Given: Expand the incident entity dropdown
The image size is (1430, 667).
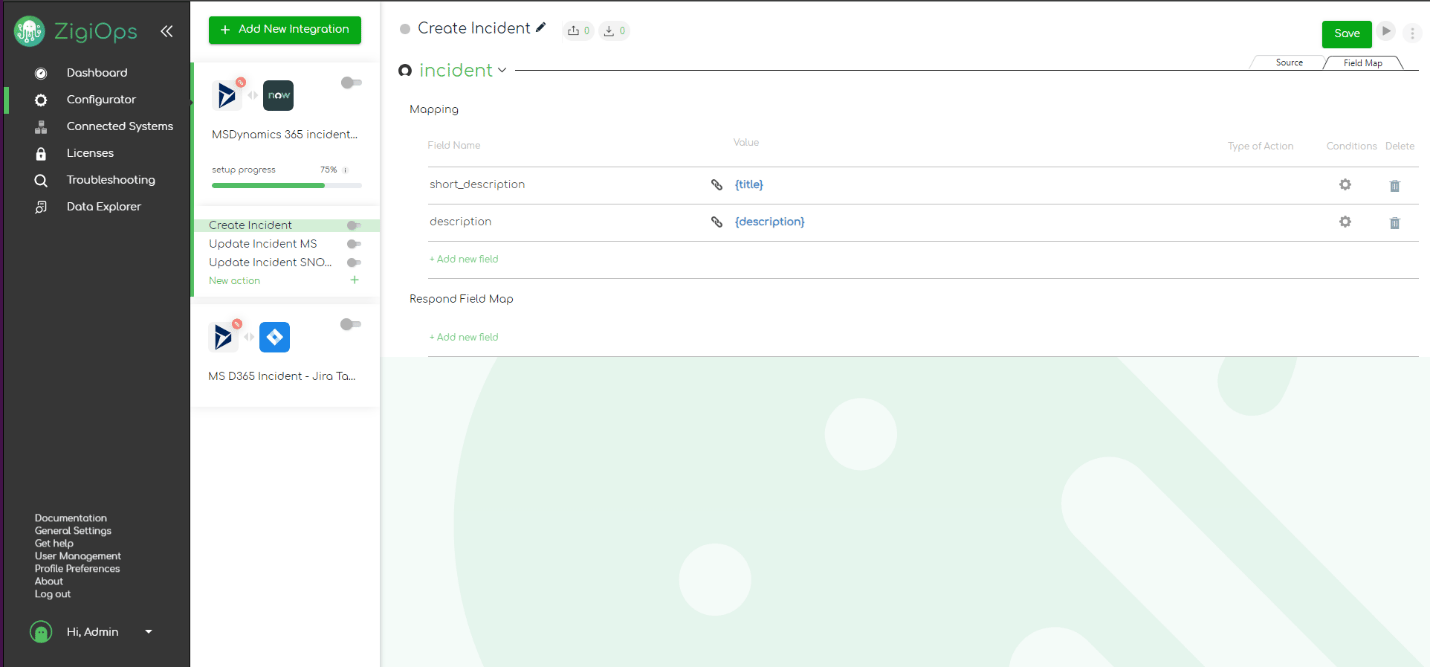Looking at the screenshot, I should (x=502, y=70).
